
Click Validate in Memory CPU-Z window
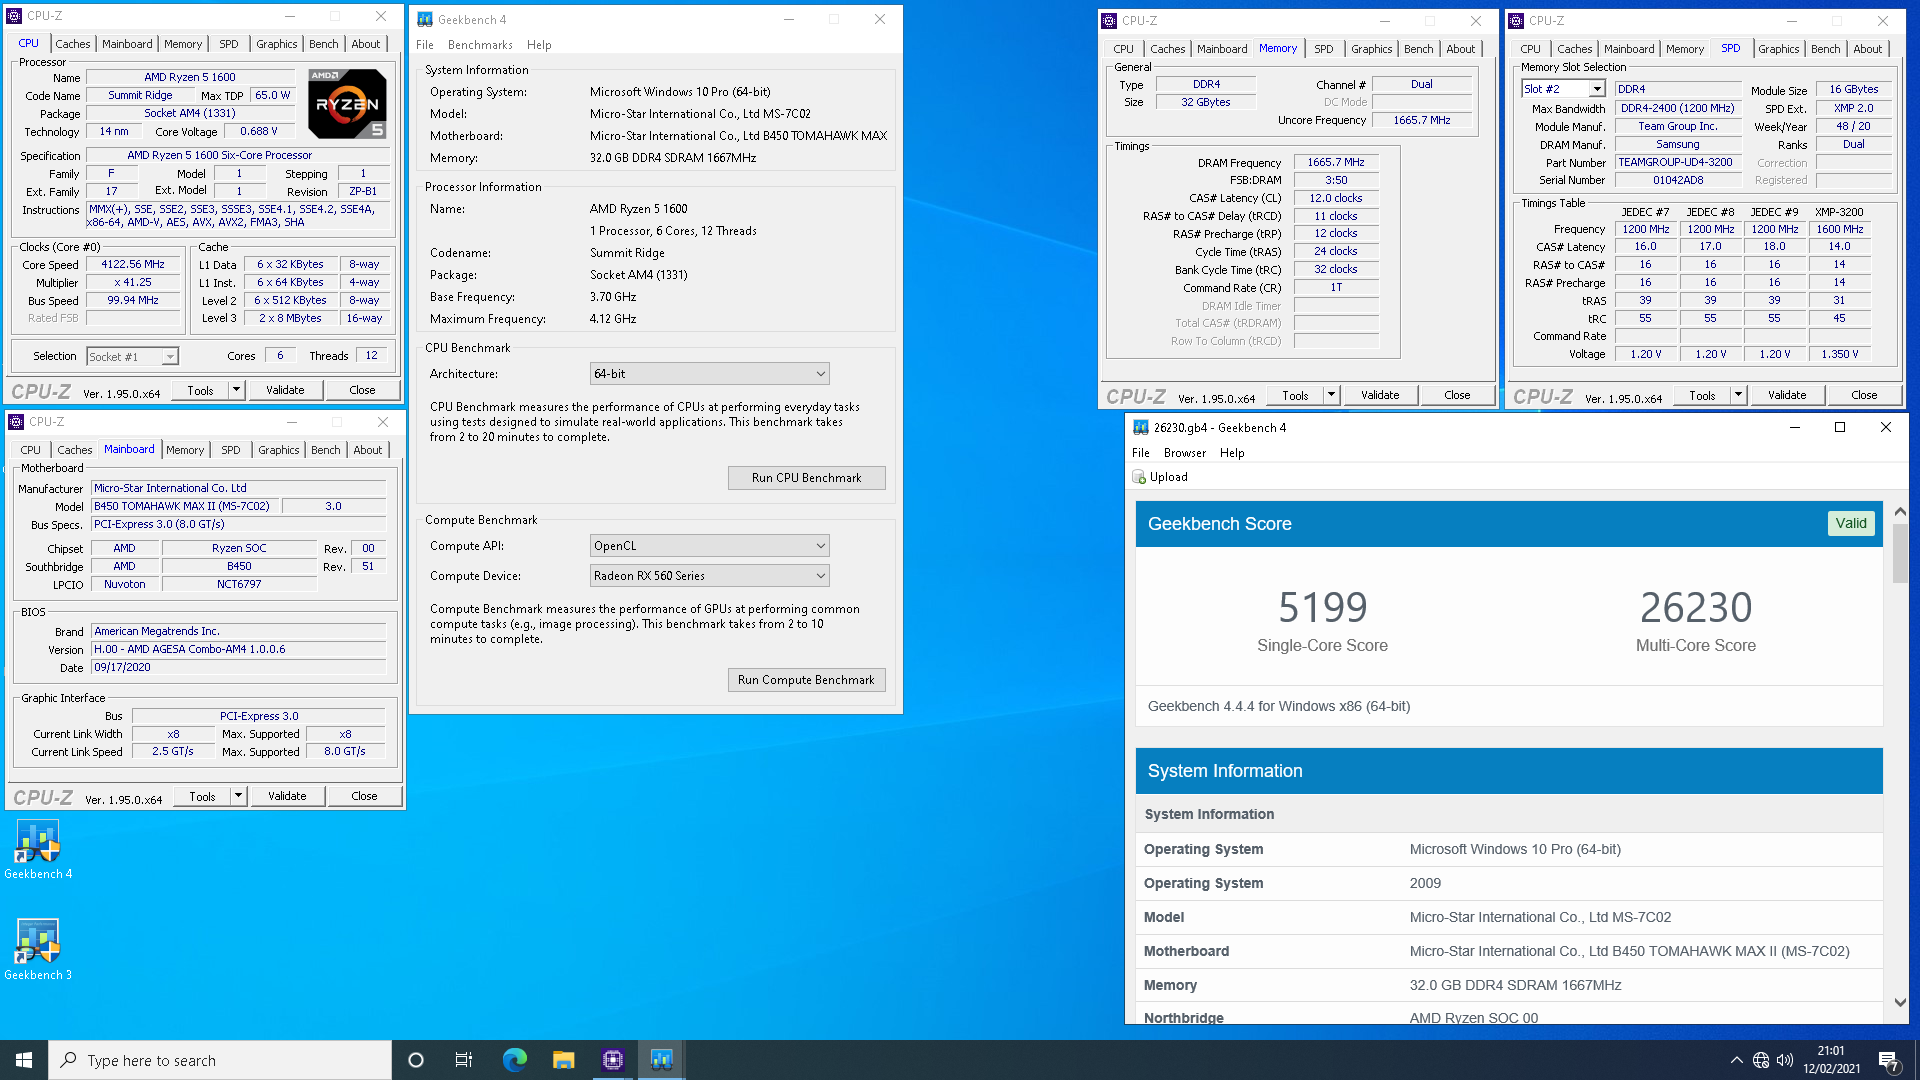click(1380, 395)
